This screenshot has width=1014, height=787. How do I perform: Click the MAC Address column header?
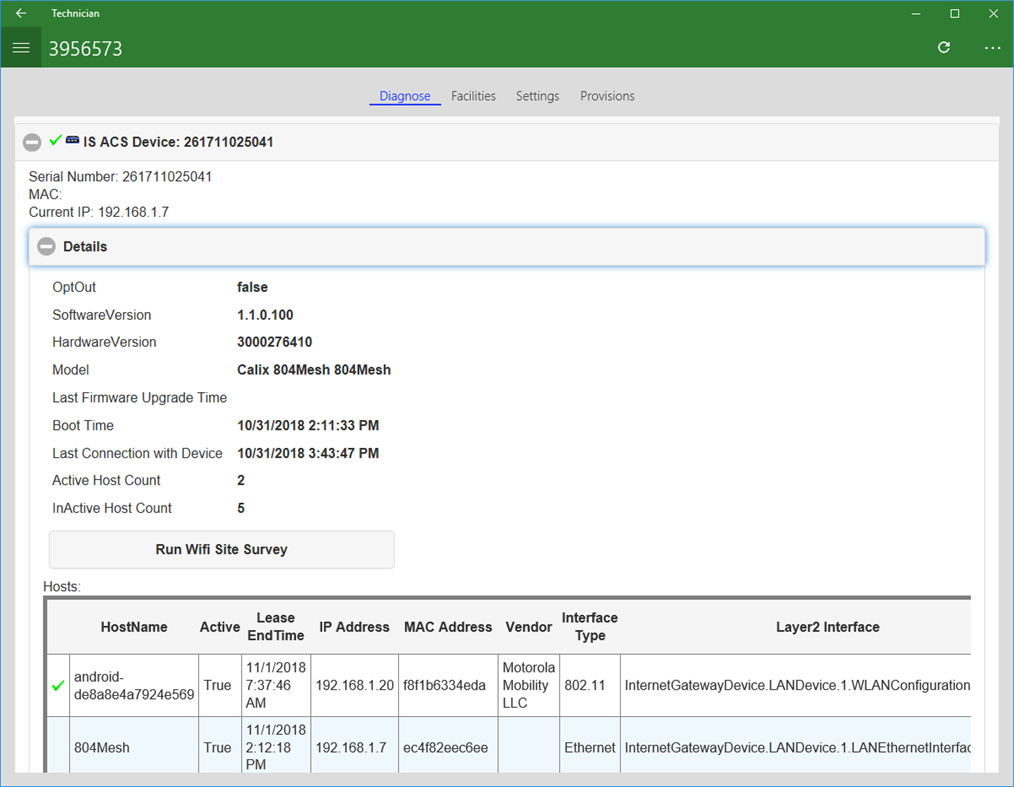[x=448, y=627]
